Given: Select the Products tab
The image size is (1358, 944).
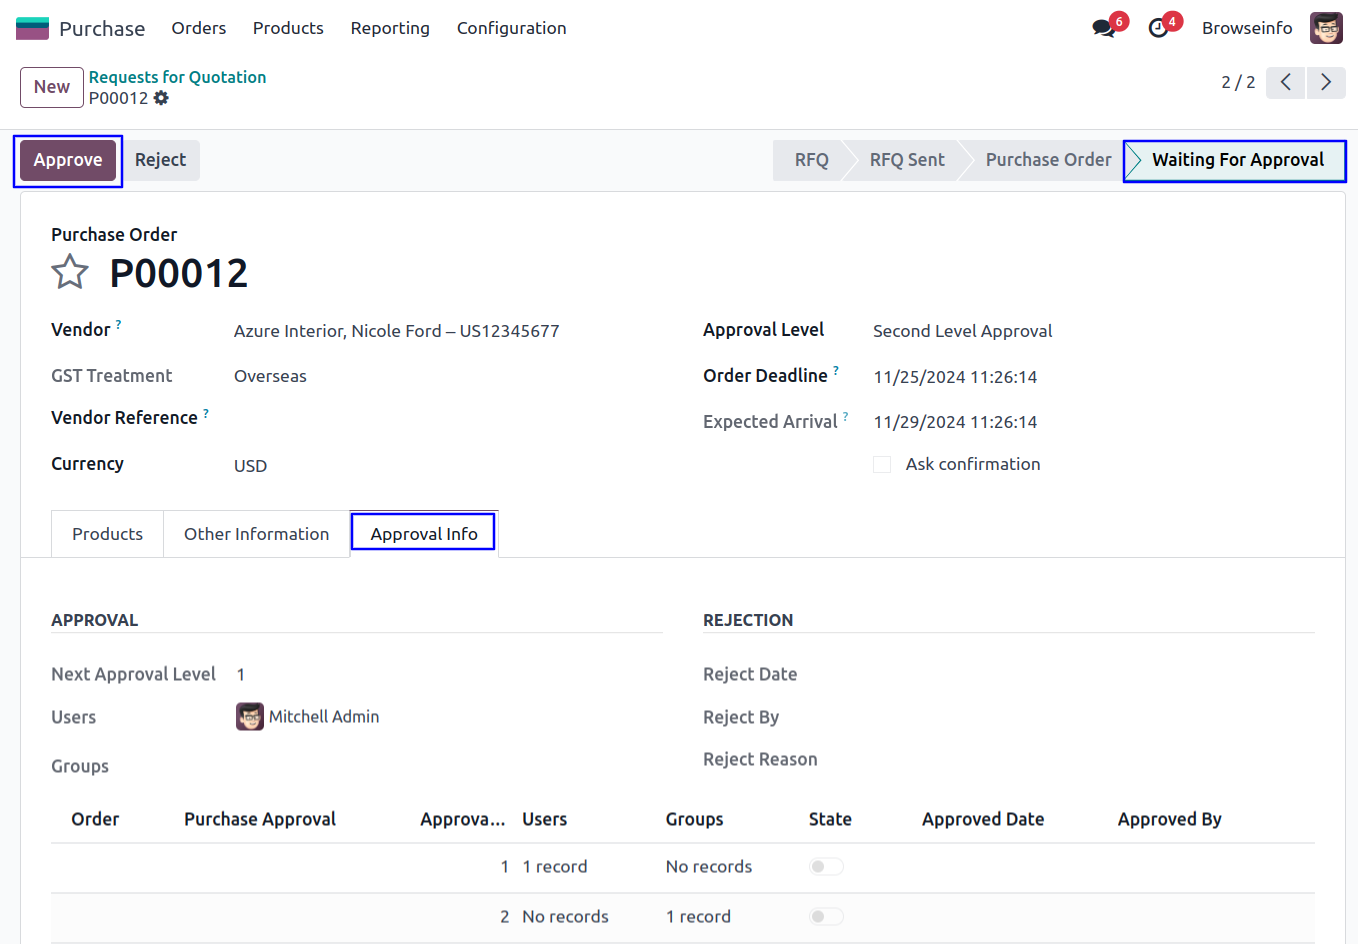Looking at the screenshot, I should point(107,534).
